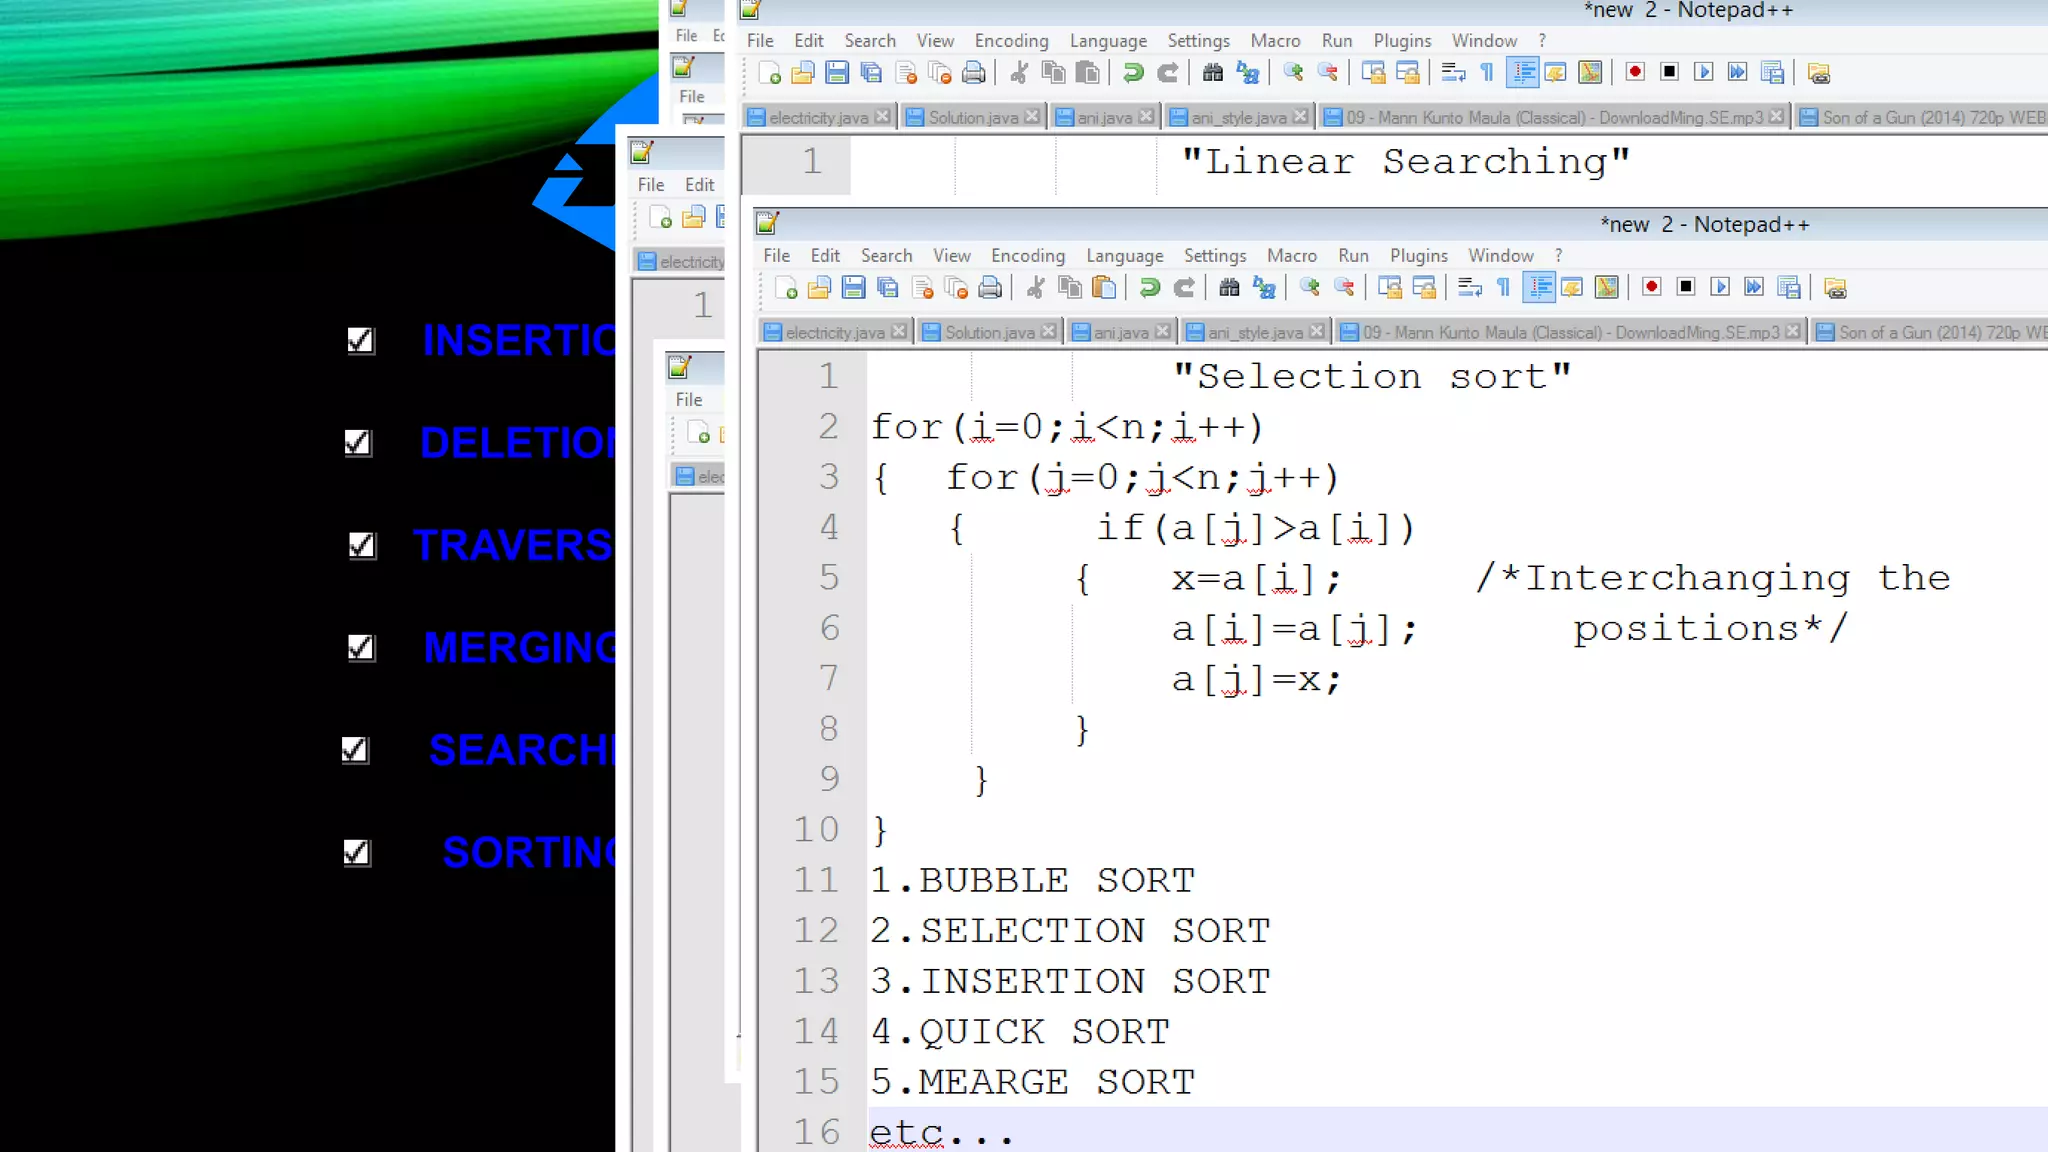Screen dimensions: 2048x1152
Task: Open Settings menu in back Linear Searching window
Action: pyautogui.click(x=1198, y=41)
